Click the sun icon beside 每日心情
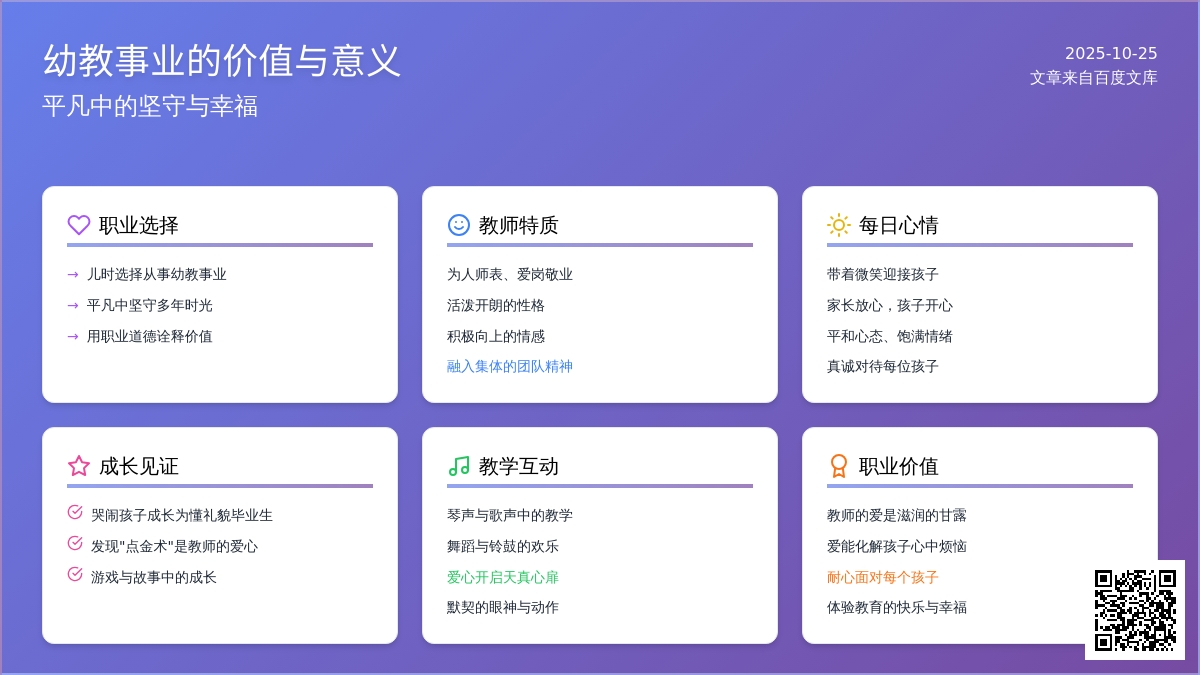1200x675 pixels. pos(839,225)
